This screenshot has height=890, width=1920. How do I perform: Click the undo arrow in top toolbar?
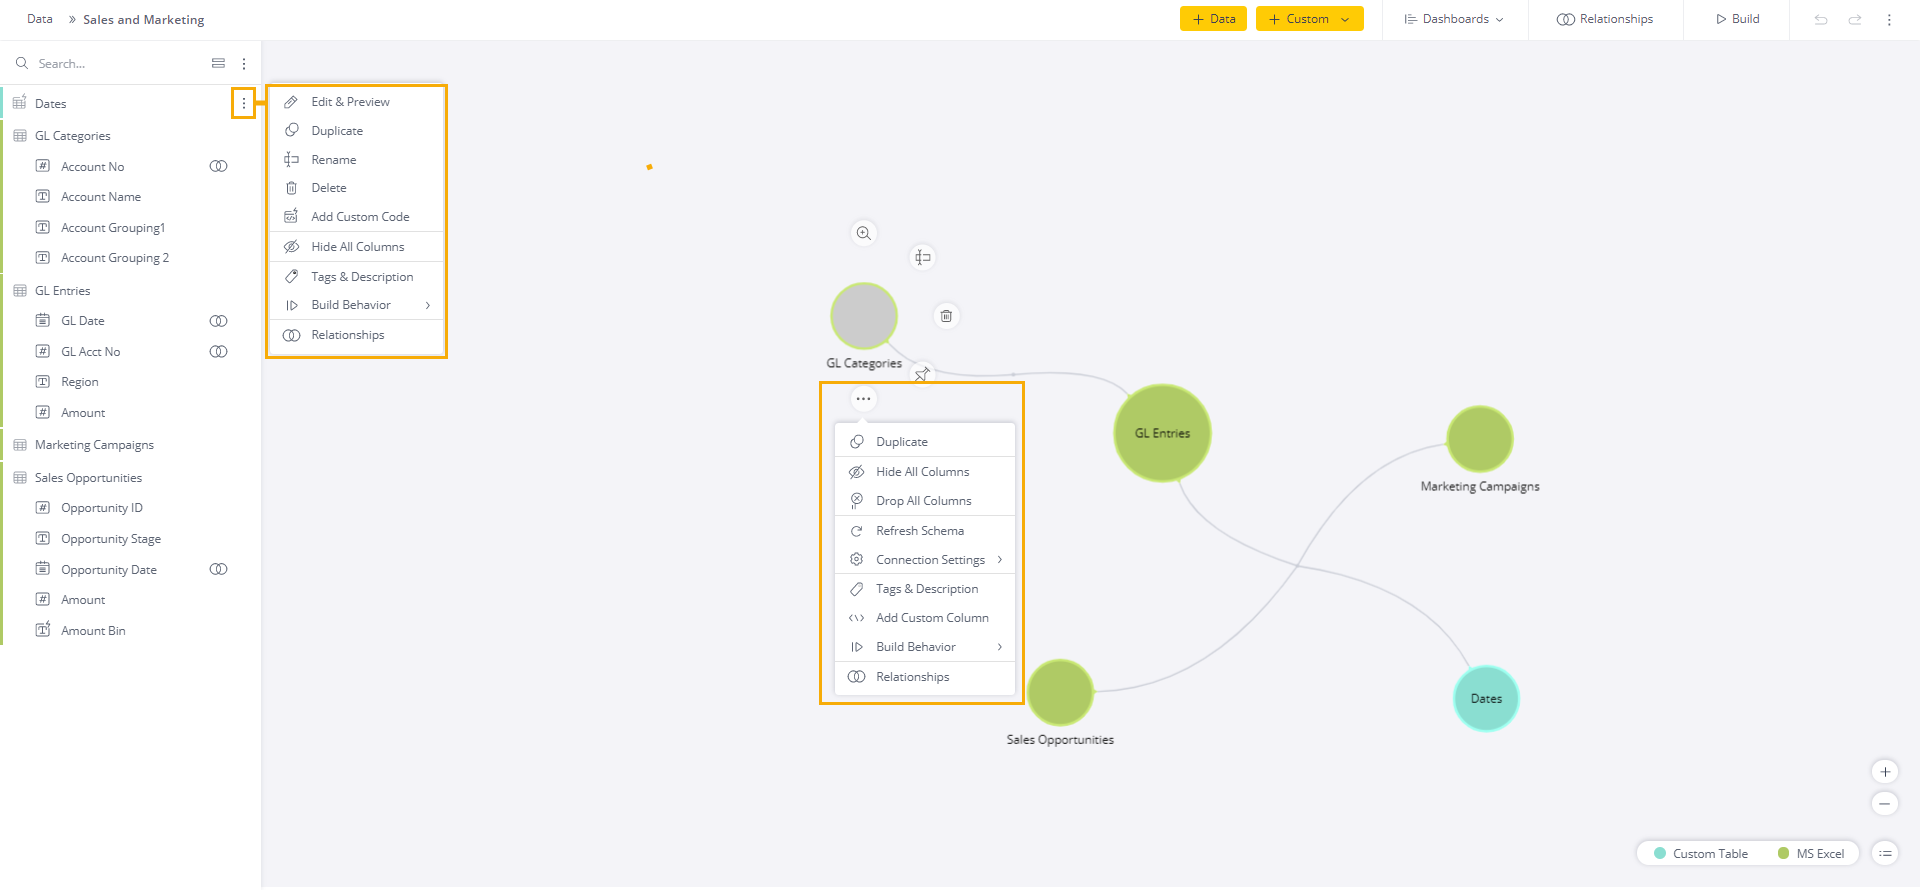(x=1821, y=19)
